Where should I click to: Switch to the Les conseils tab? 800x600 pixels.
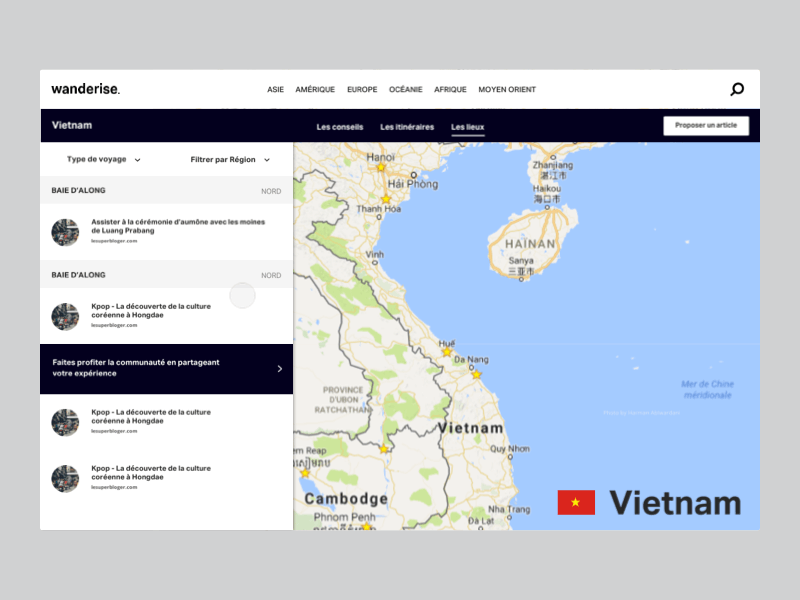click(340, 127)
